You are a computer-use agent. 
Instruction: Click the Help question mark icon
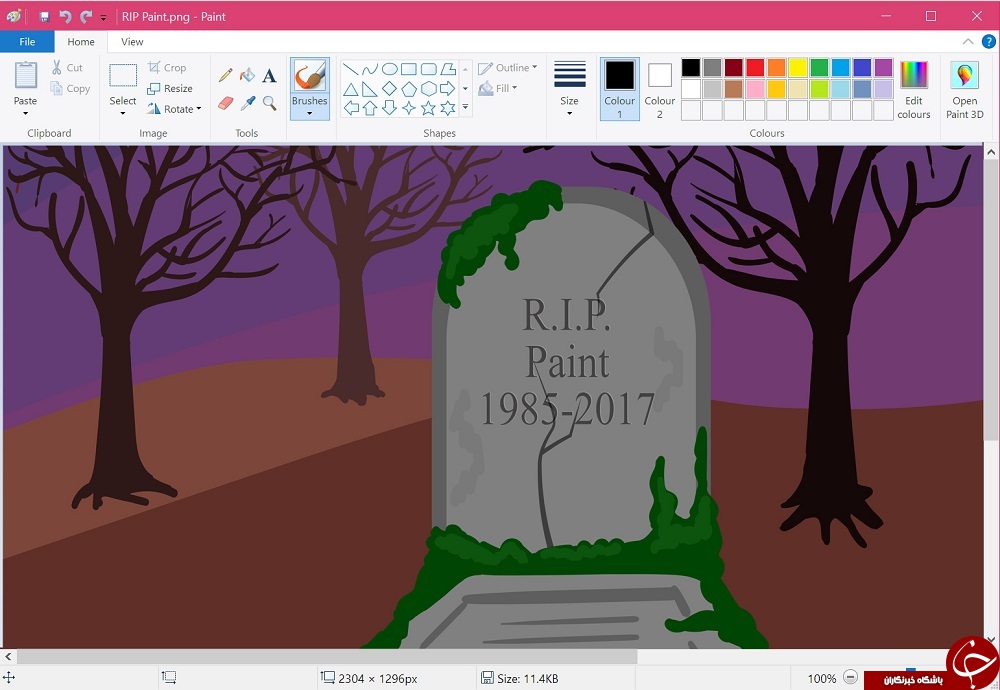click(988, 42)
